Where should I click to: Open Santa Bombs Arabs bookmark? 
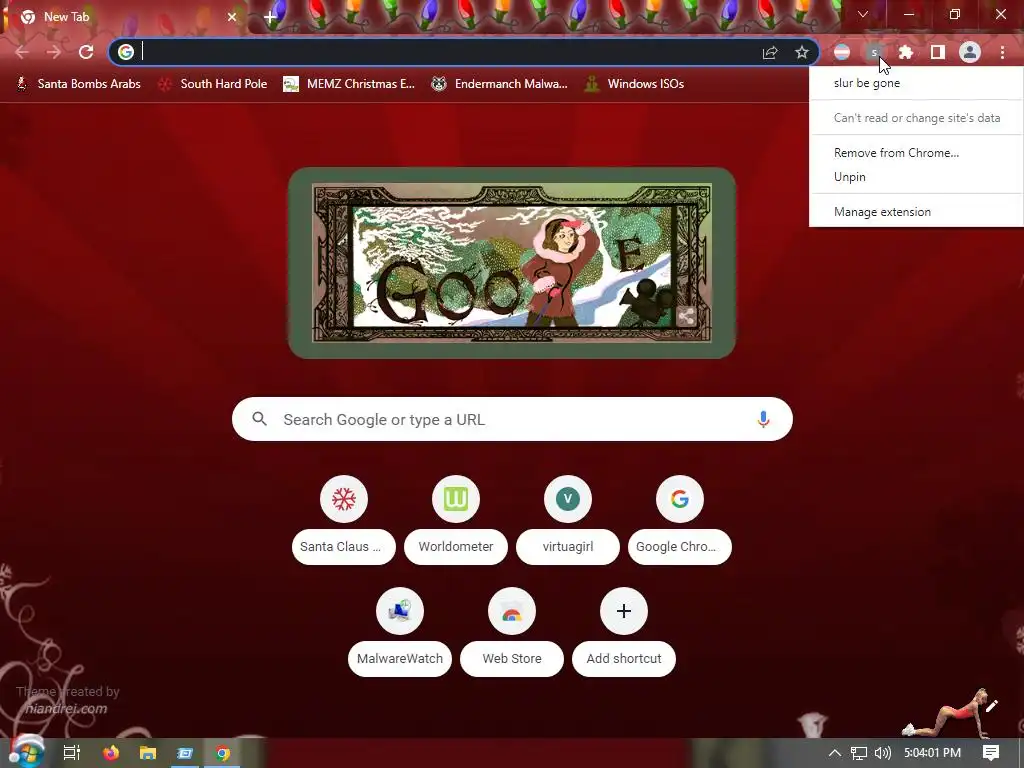coord(78,84)
